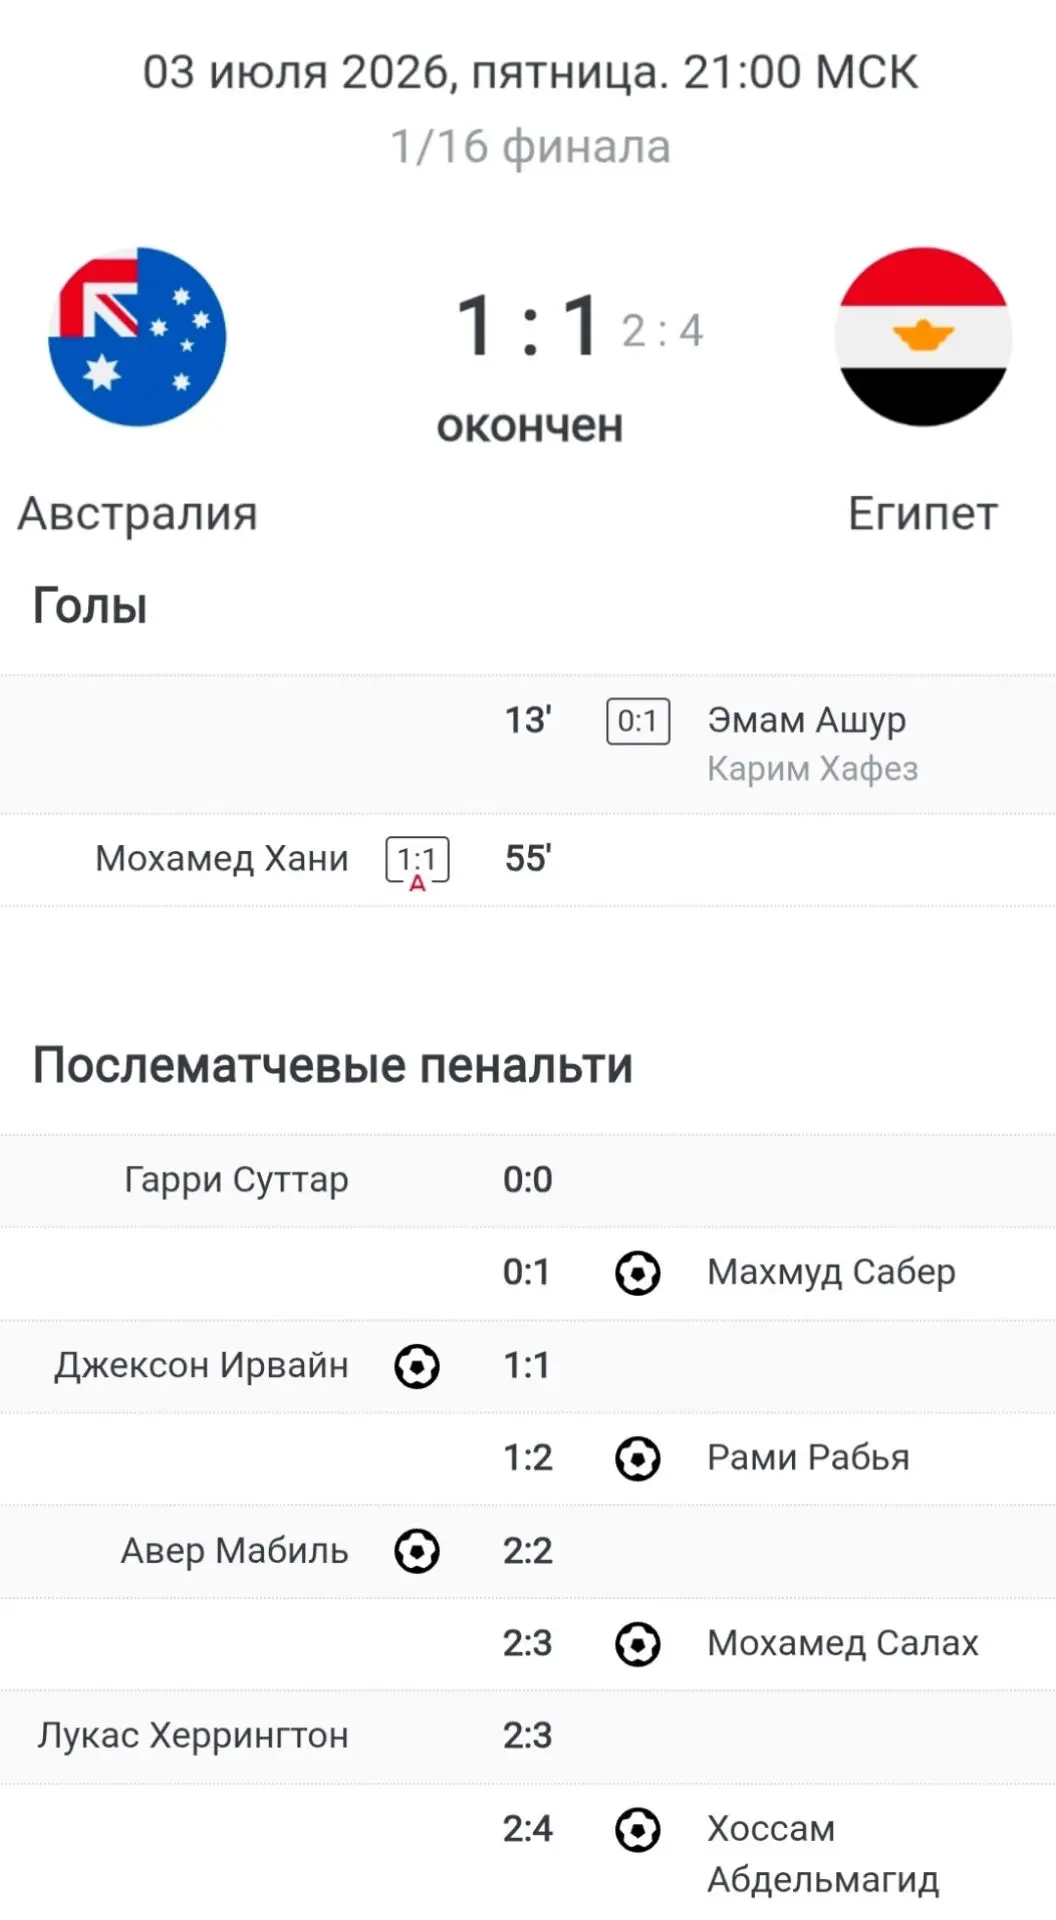This screenshot has width=1056, height=1920.
Task: Tap the Australia flag icon
Action: click(137, 336)
